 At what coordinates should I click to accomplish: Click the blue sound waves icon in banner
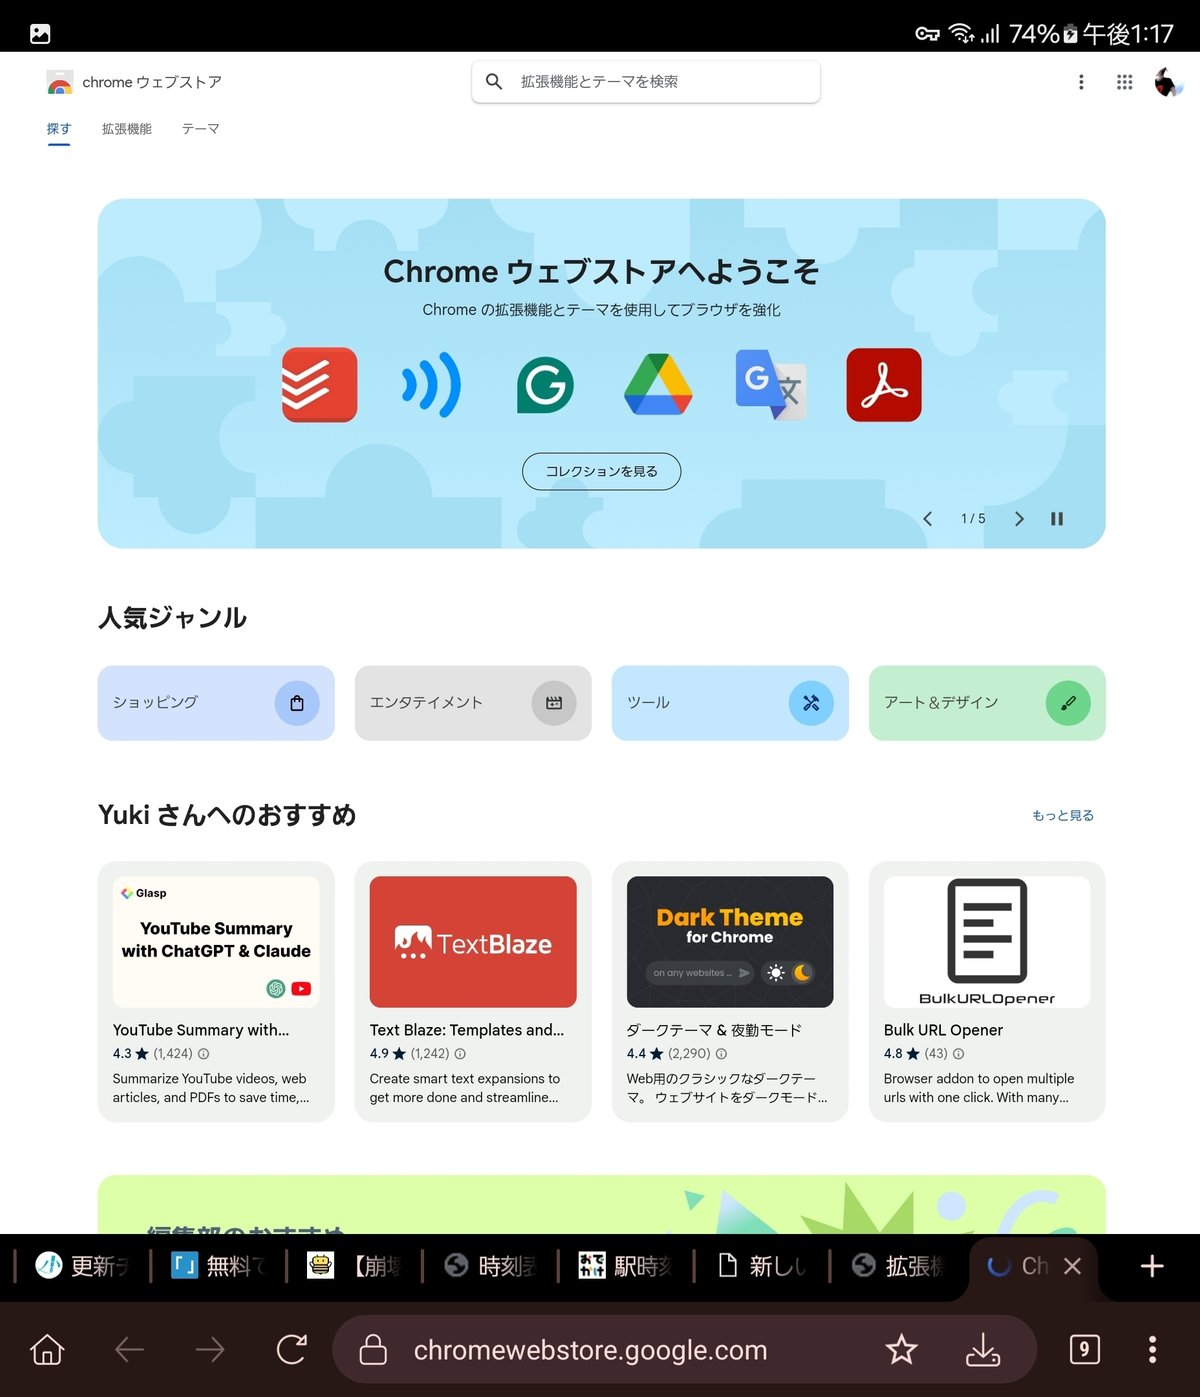432,384
